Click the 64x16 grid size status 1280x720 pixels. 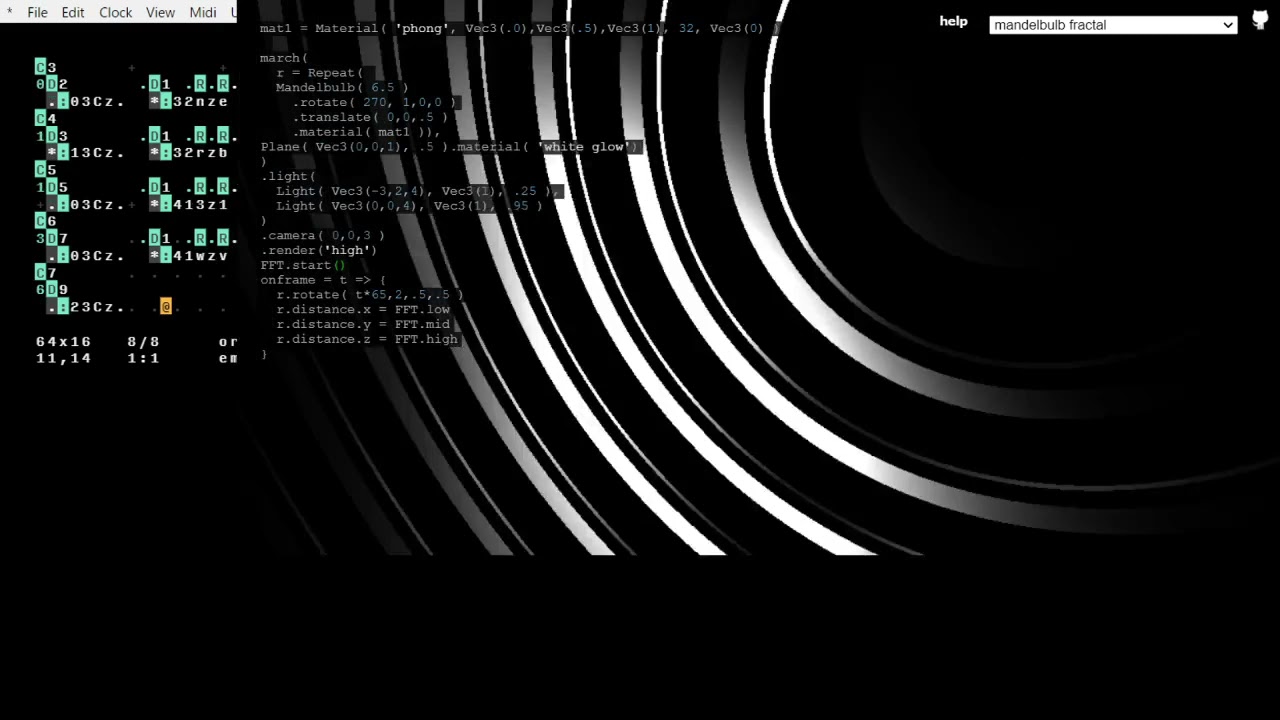[x=63, y=341]
